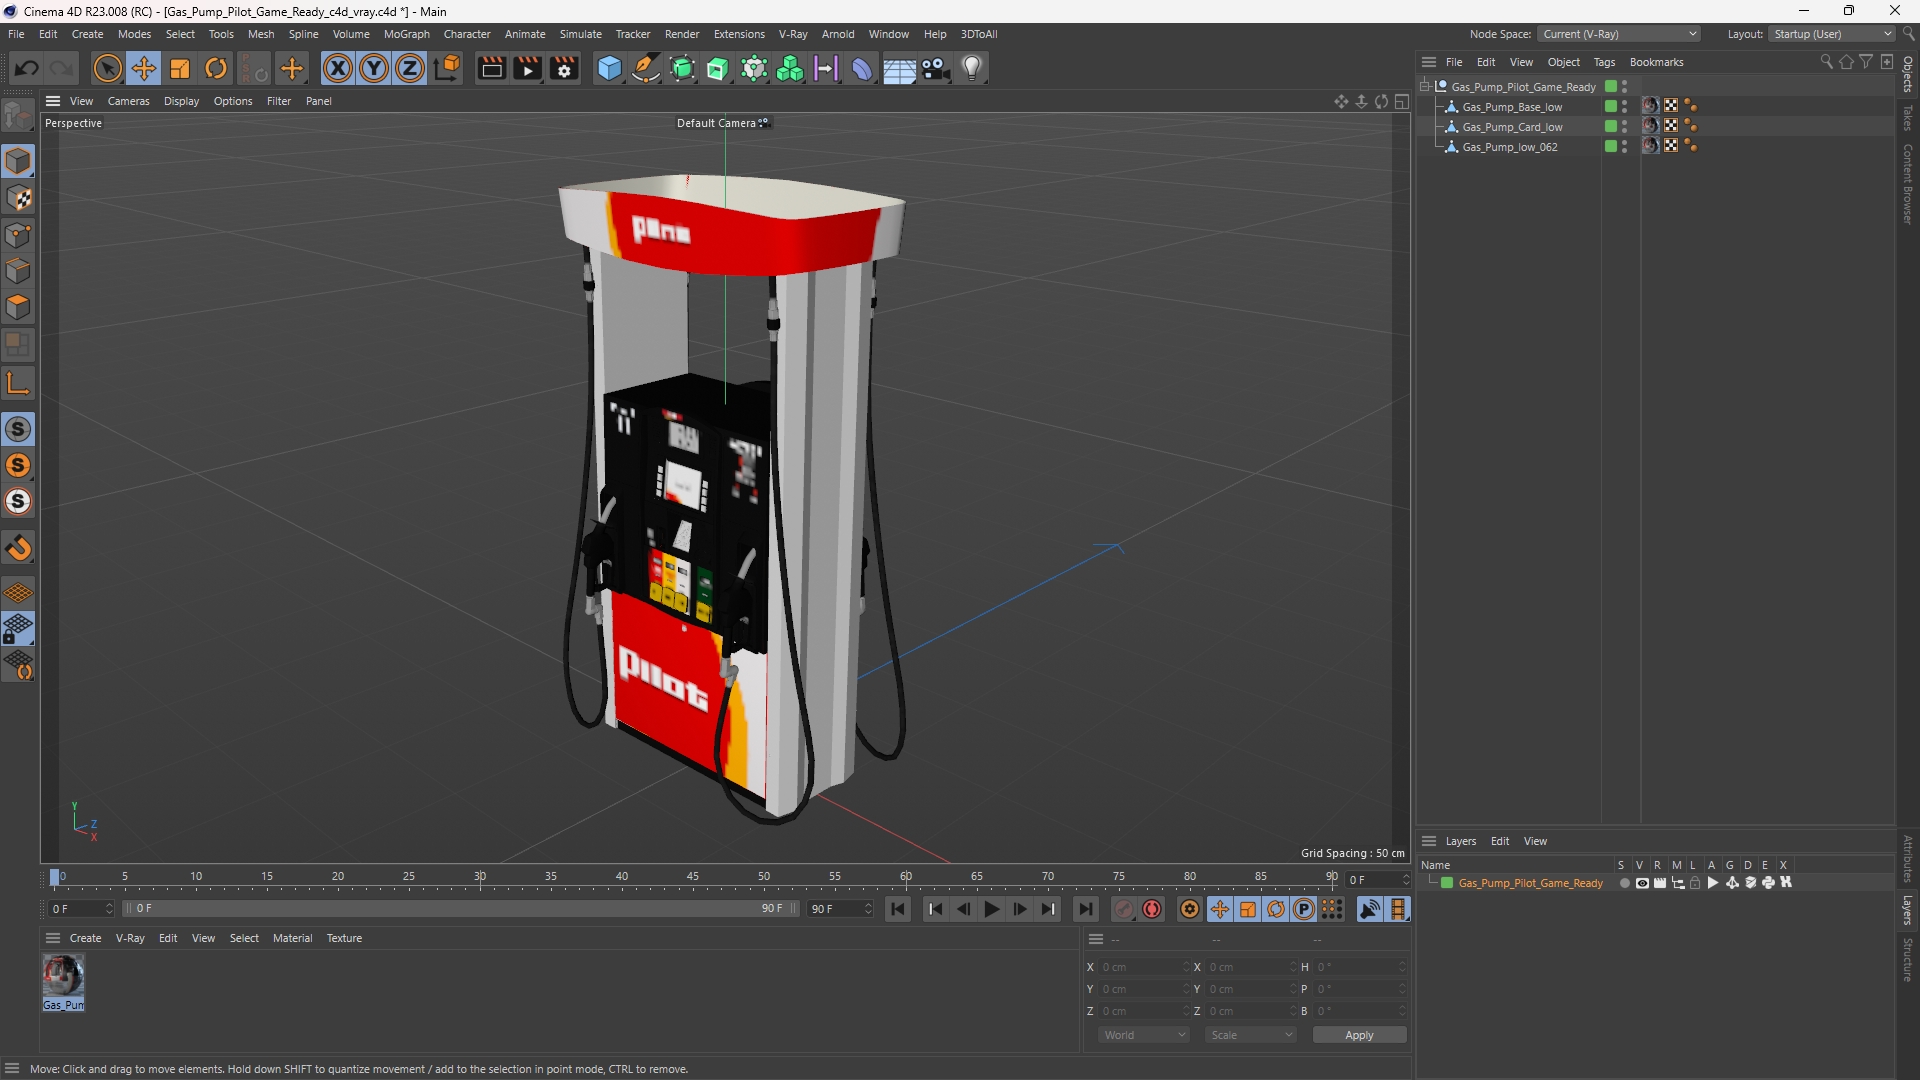Screen dimensions: 1920x1080
Task: Go to the start of animation
Action: click(x=898, y=909)
